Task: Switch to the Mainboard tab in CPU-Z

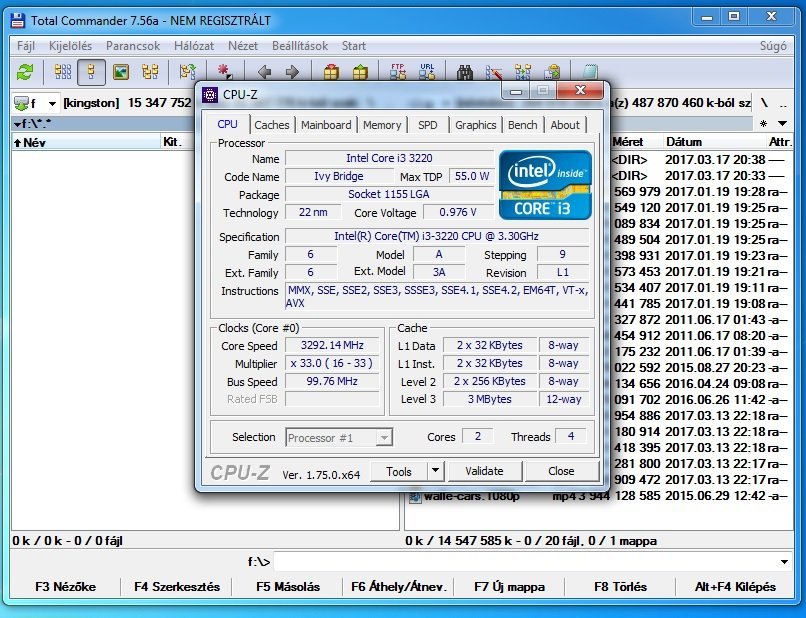Action: click(x=326, y=125)
